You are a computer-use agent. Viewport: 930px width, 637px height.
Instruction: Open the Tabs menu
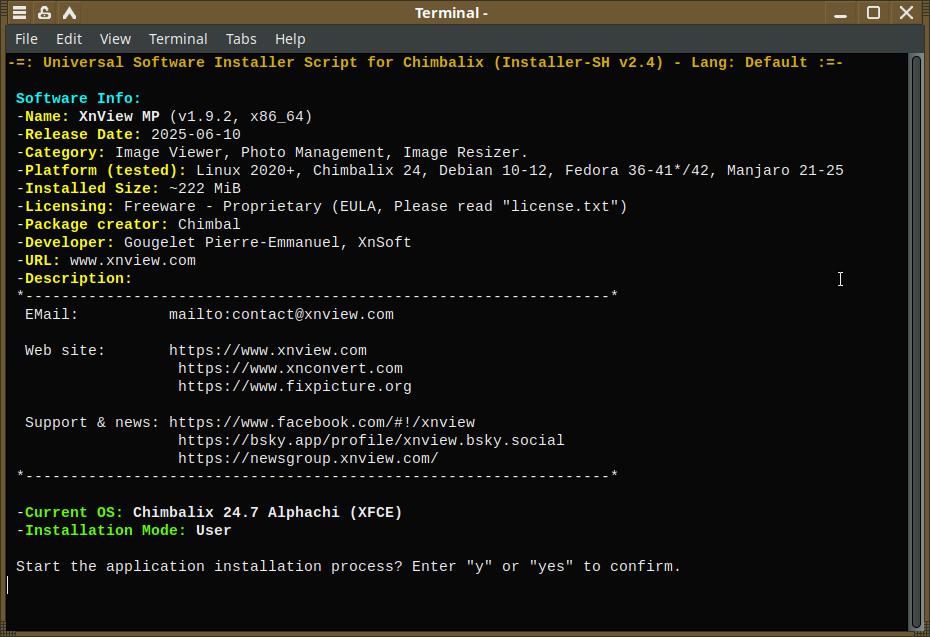click(x=241, y=39)
